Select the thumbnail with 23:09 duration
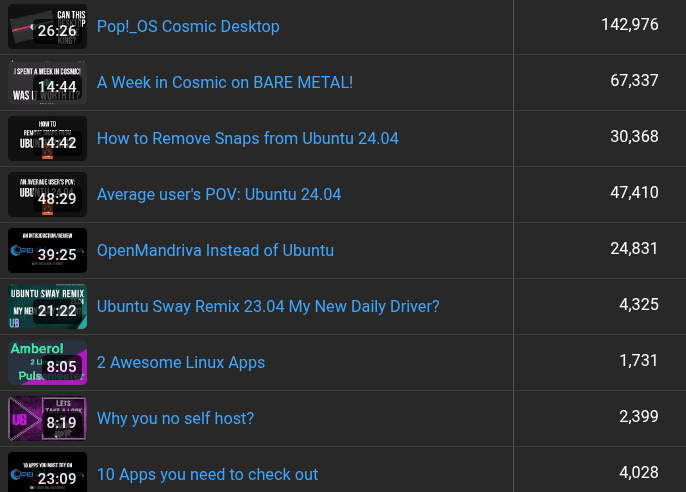 point(47,472)
